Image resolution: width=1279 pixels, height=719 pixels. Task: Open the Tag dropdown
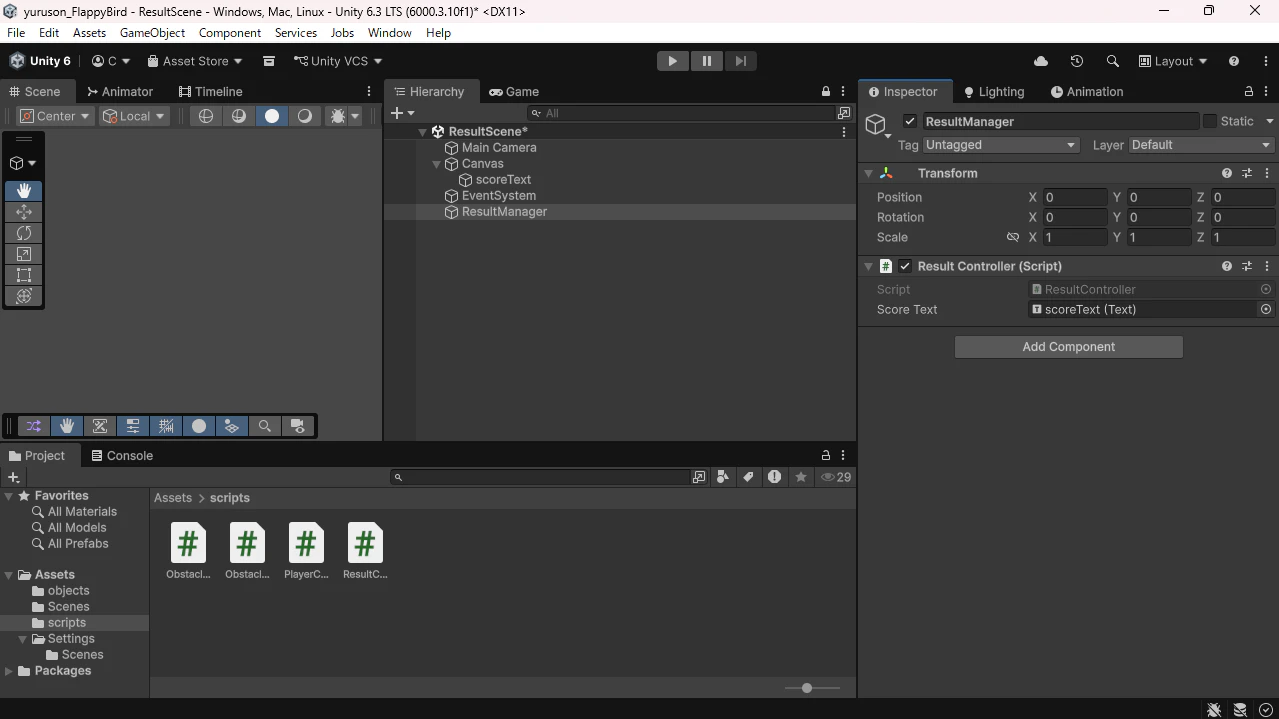tap(1002, 145)
